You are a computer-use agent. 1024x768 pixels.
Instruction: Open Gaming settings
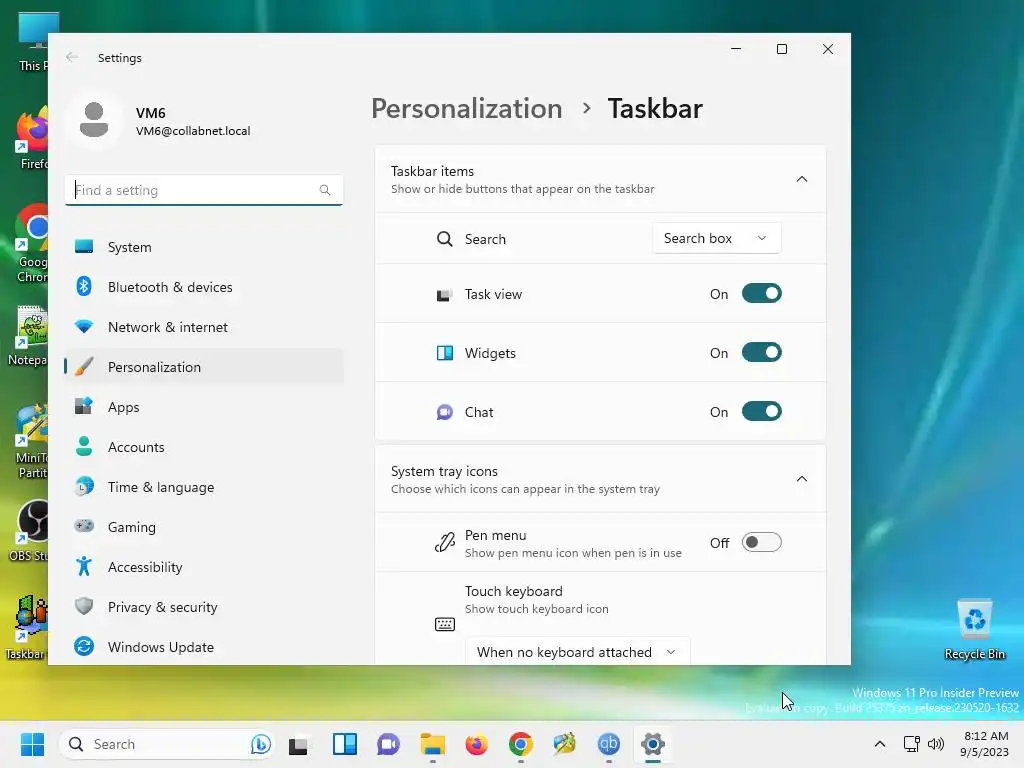tap(204, 526)
